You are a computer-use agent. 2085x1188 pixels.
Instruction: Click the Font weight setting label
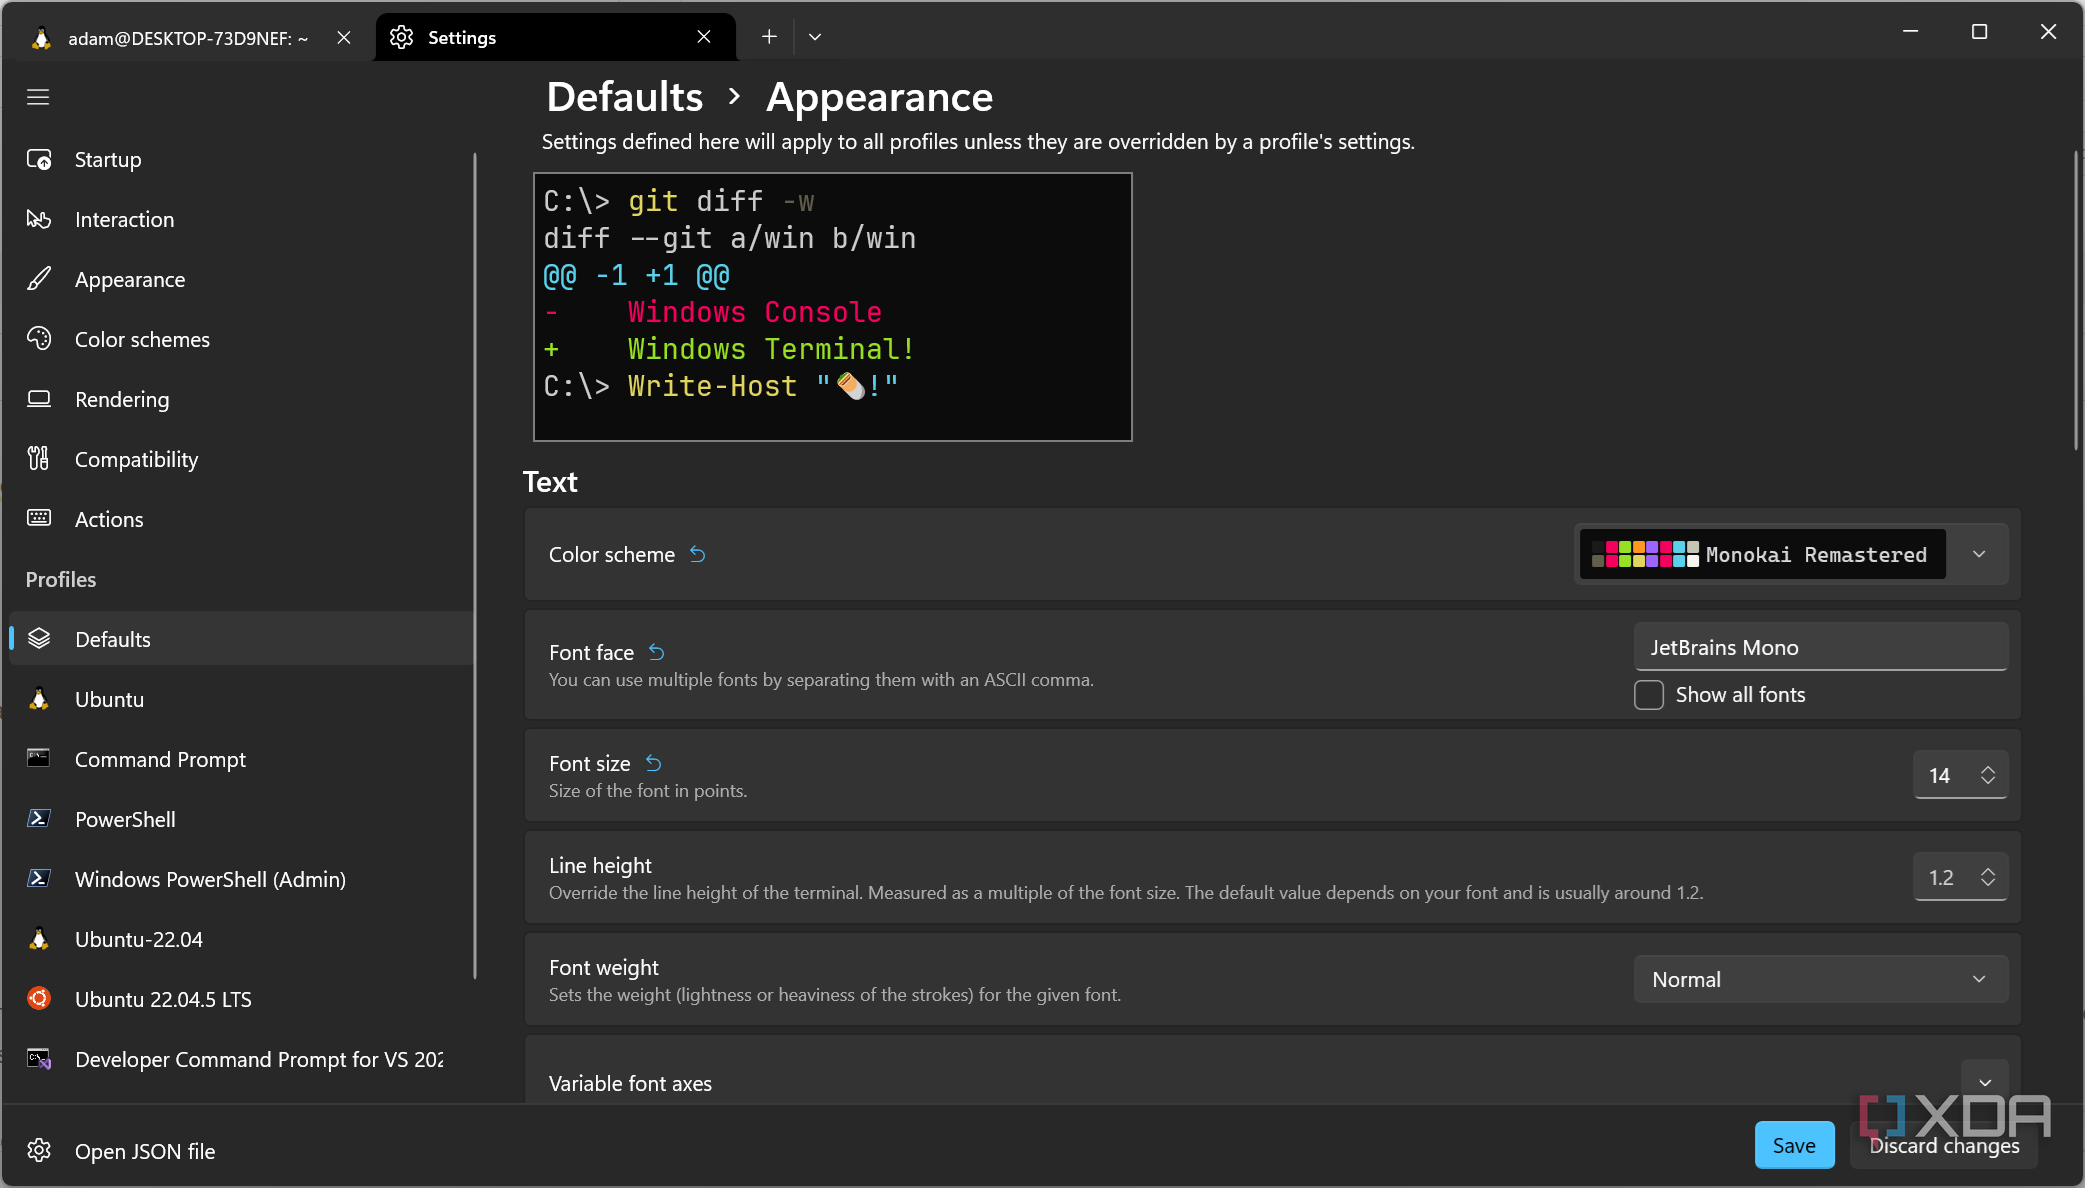[x=604, y=967]
